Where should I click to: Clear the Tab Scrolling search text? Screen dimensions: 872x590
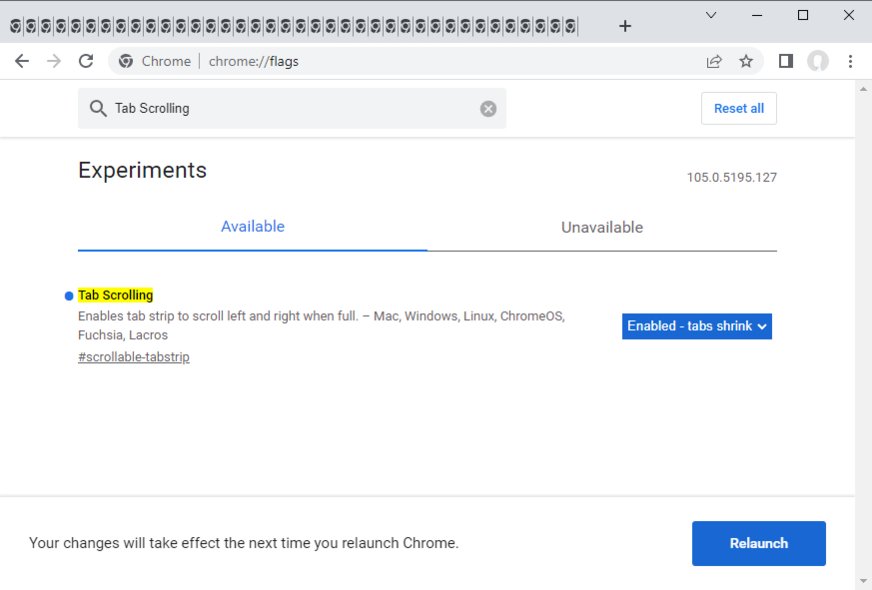488,109
